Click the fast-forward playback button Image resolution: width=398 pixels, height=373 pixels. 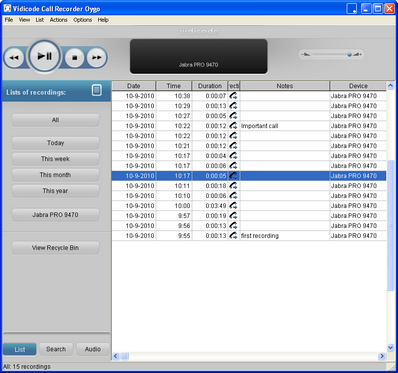tap(97, 58)
